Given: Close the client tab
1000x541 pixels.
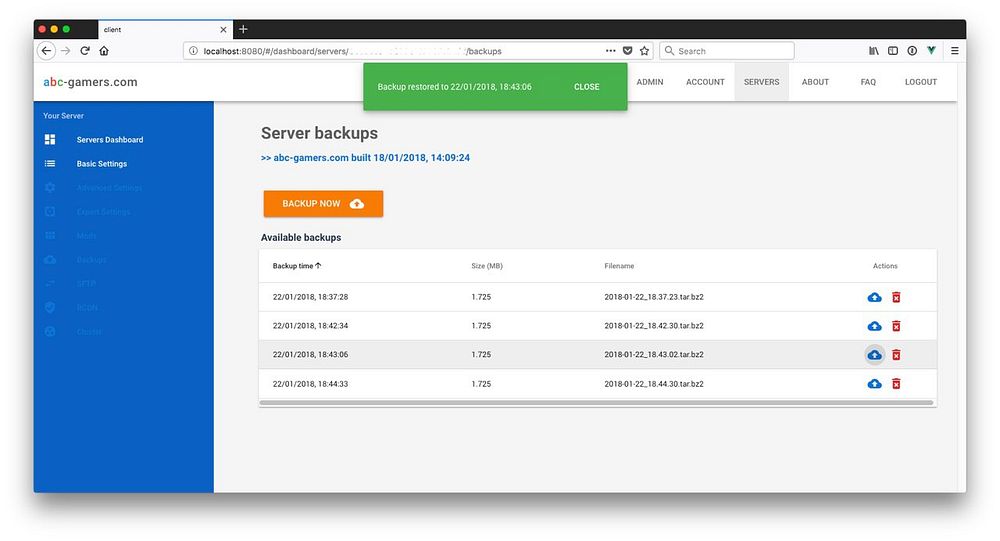Looking at the screenshot, I should coord(223,29).
